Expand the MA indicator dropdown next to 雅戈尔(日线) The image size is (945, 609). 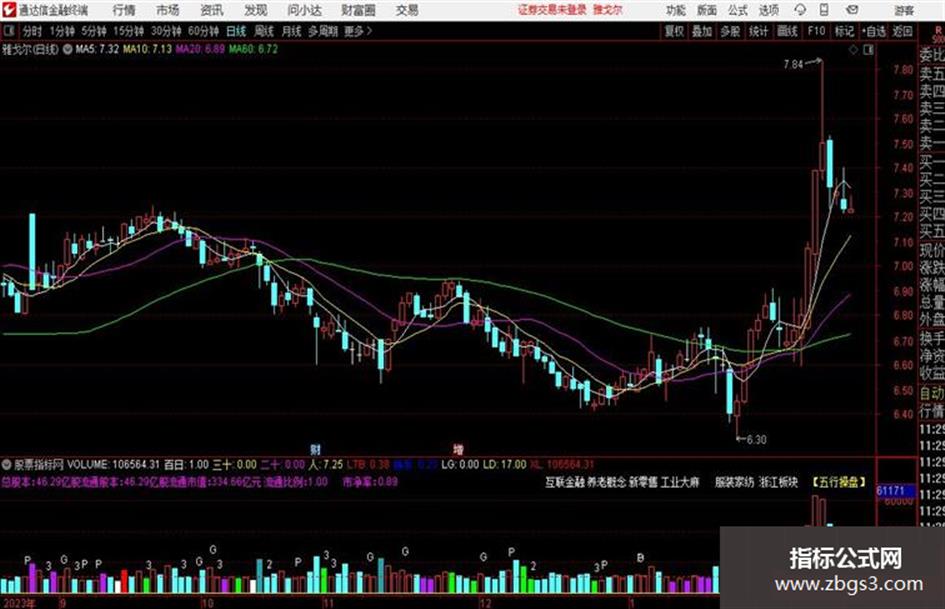click(x=67, y=49)
